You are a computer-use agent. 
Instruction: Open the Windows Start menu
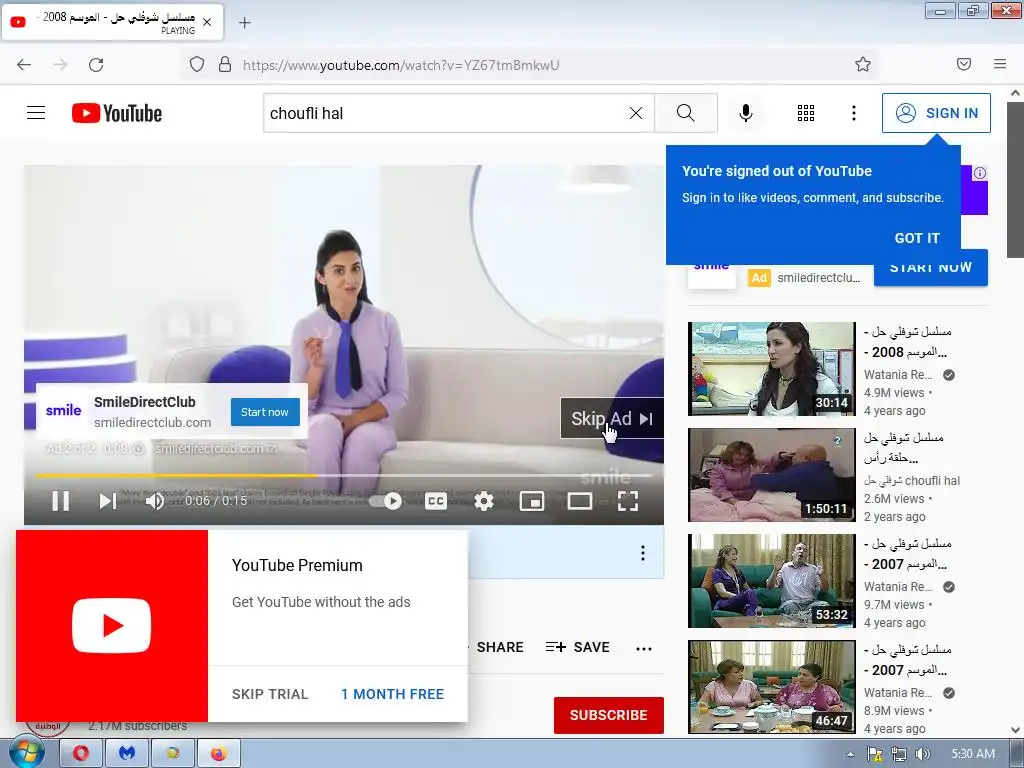pyautogui.click(x=27, y=753)
